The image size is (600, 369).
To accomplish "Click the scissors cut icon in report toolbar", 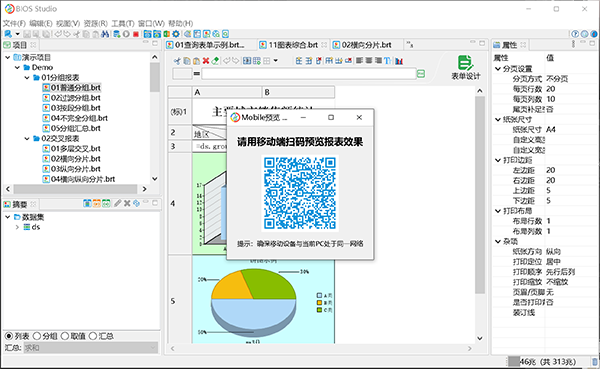I will tap(177, 61).
